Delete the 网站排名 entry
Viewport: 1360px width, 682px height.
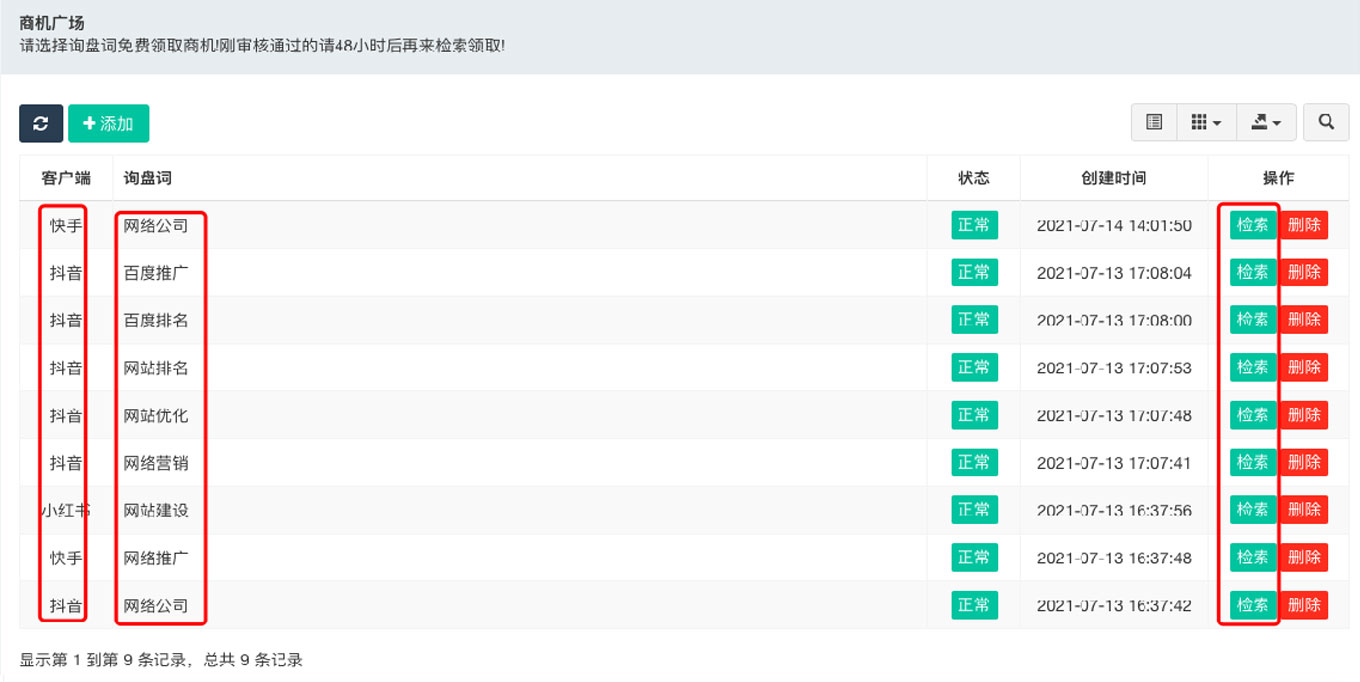tap(1304, 367)
